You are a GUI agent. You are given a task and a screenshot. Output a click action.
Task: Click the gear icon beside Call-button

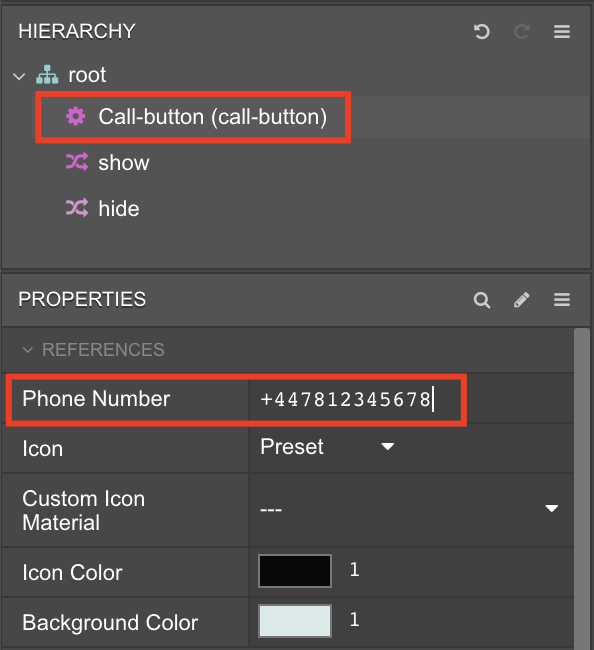tap(76, 116)
